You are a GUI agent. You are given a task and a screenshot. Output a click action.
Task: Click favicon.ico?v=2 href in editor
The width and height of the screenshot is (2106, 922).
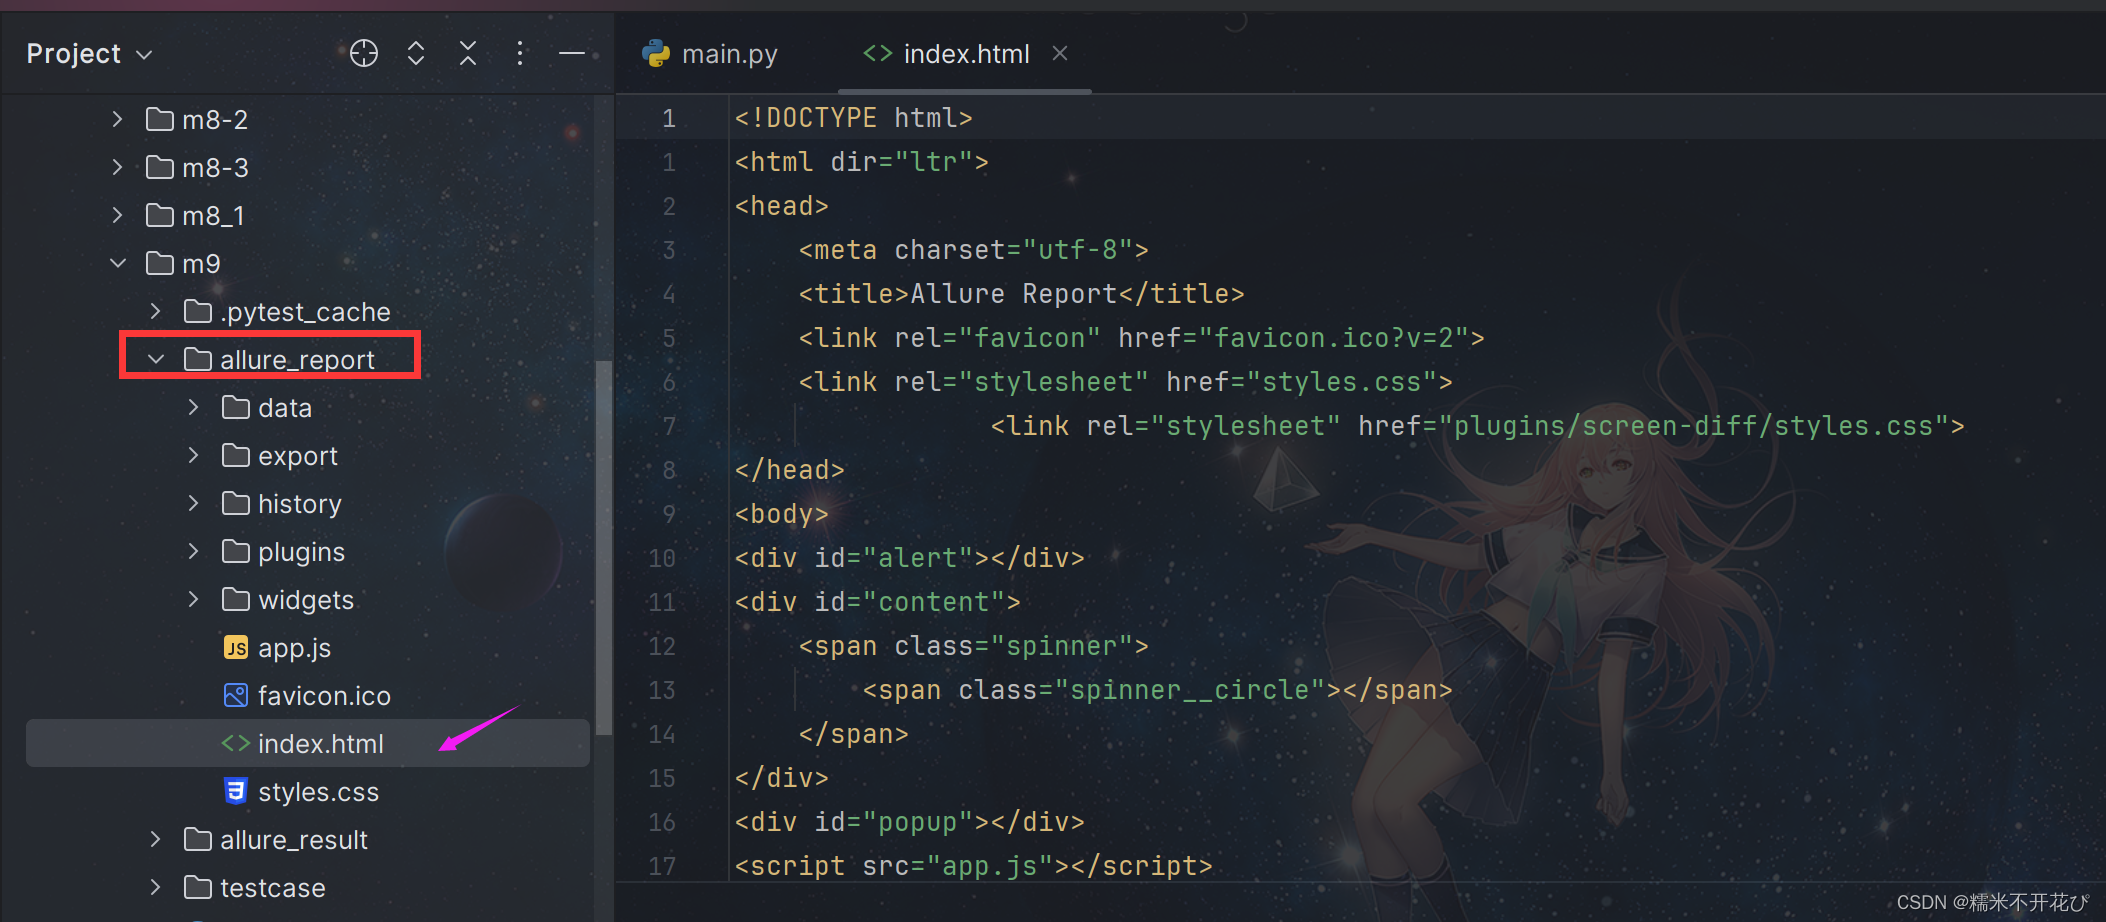click(1333, 338)
